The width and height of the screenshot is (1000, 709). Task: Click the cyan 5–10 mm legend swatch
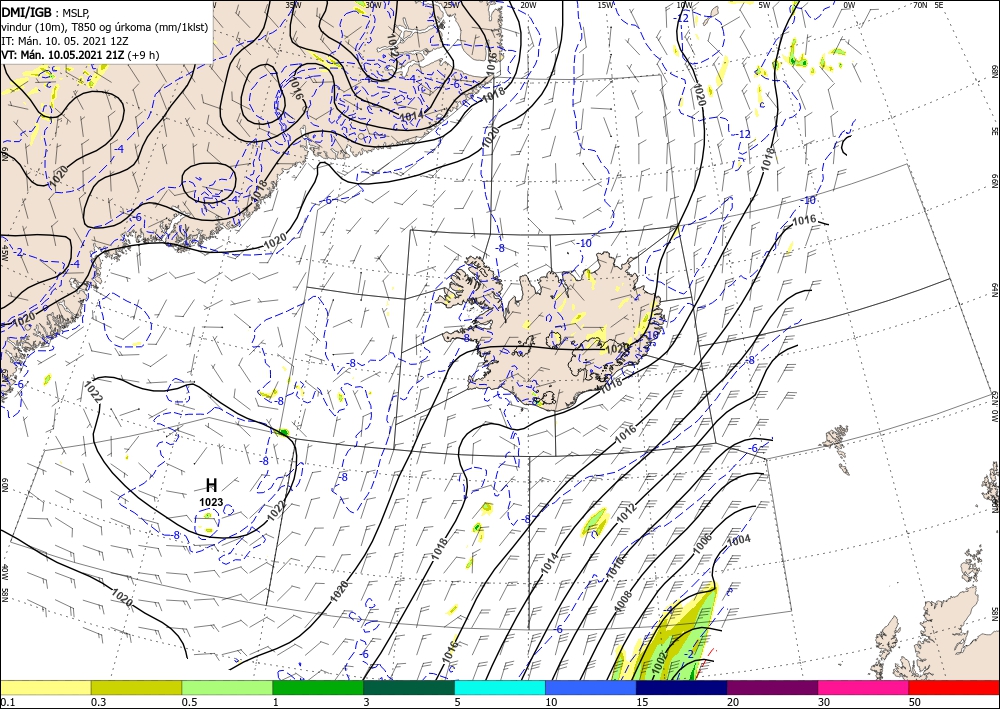point(500,687)
